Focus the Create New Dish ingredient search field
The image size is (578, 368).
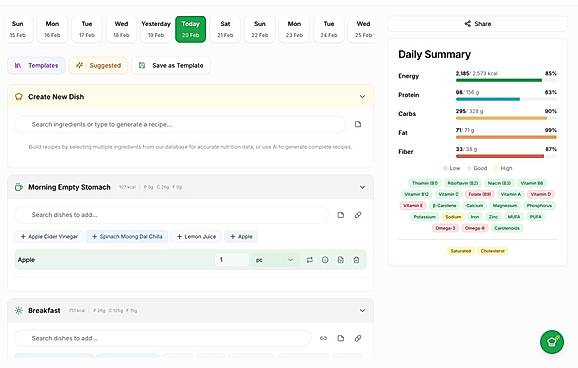point(181,125)
